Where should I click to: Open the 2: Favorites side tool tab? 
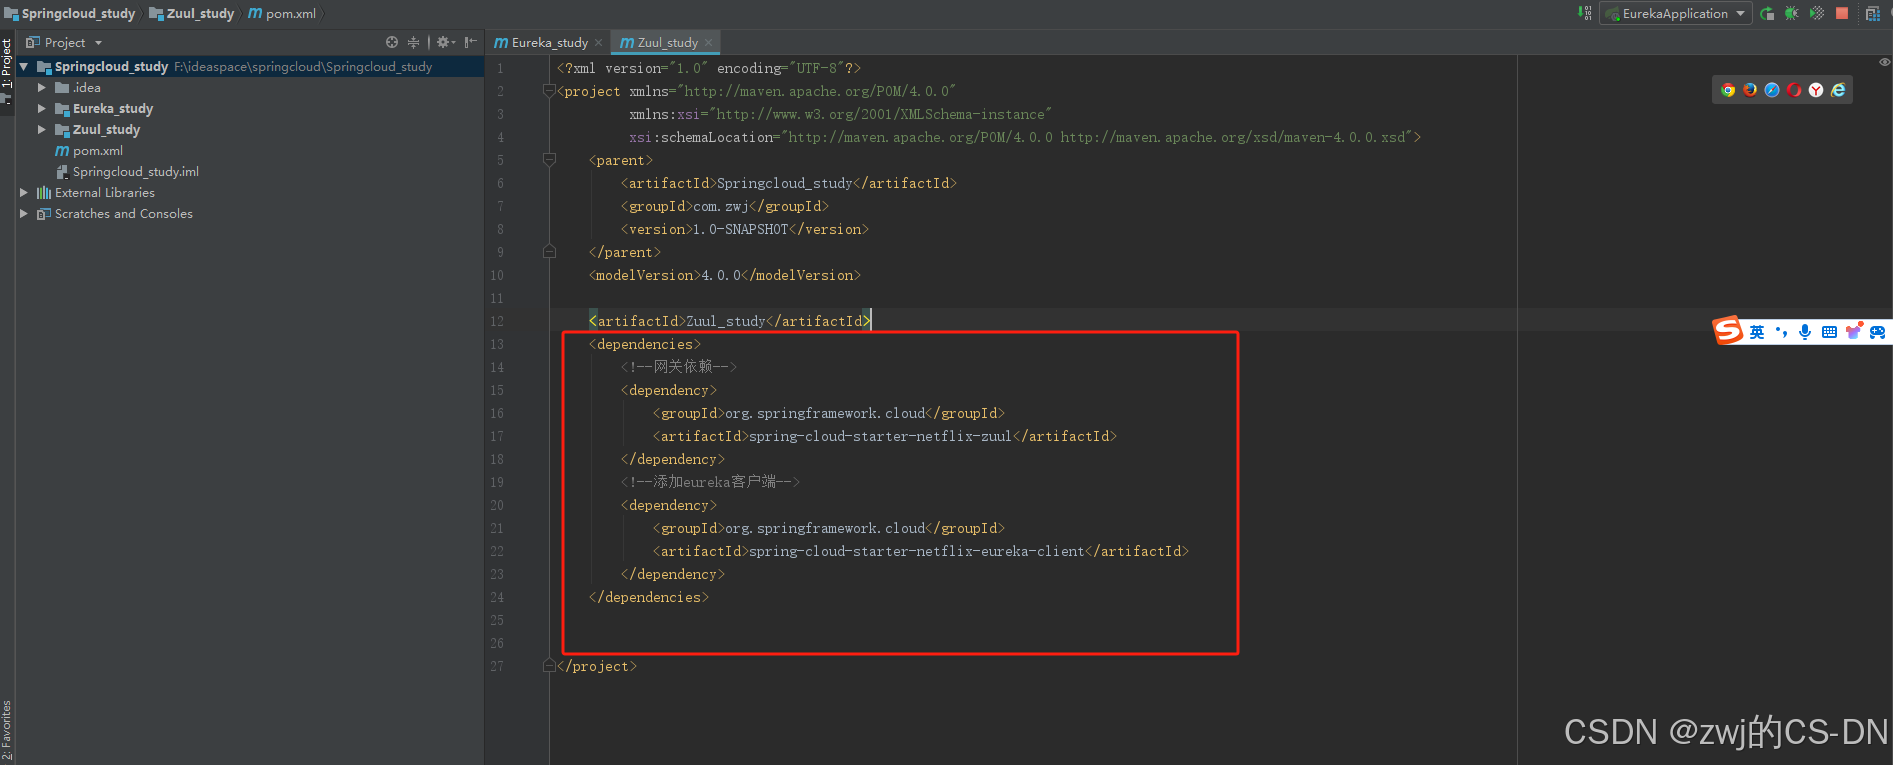pyautogui.click(x=7, y=730)
